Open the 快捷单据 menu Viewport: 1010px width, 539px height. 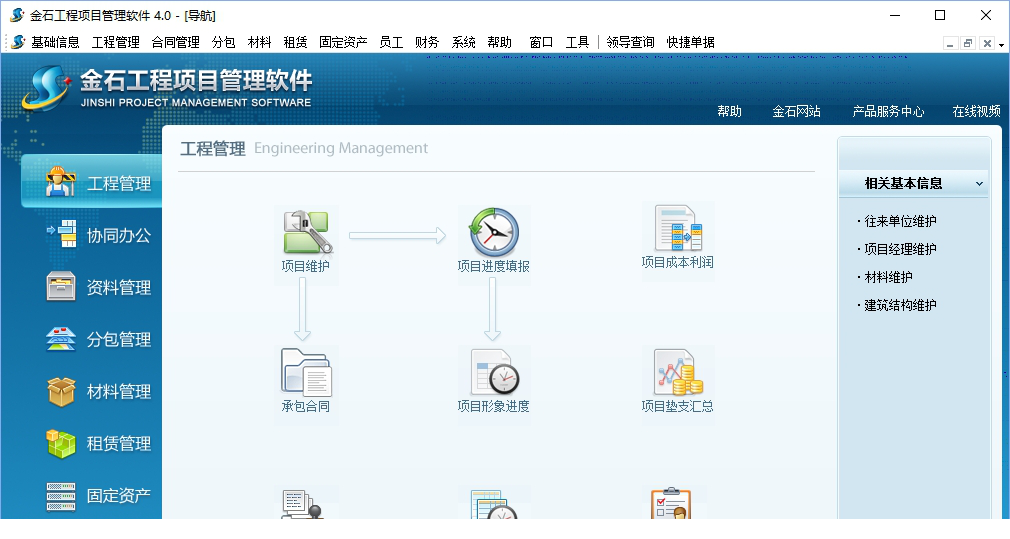[x=691, y=43]
